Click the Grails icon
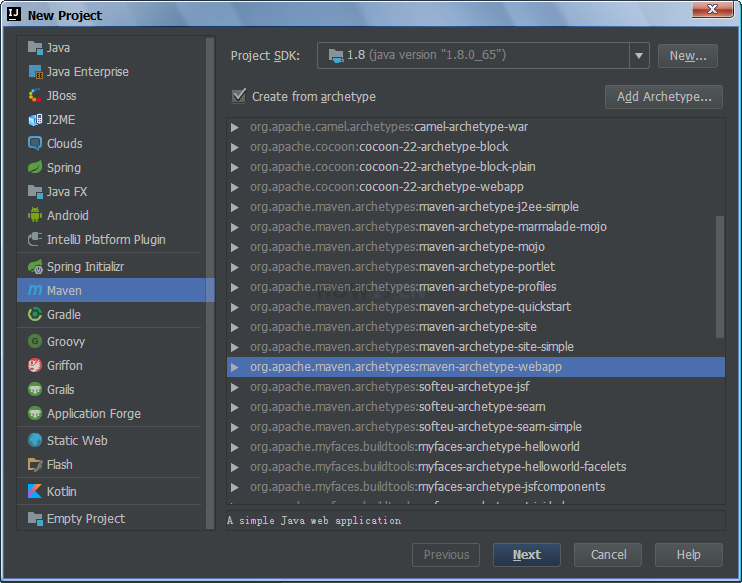Image resolution: width=742 pixels, height=583 pixels. (x=35, y=389)
